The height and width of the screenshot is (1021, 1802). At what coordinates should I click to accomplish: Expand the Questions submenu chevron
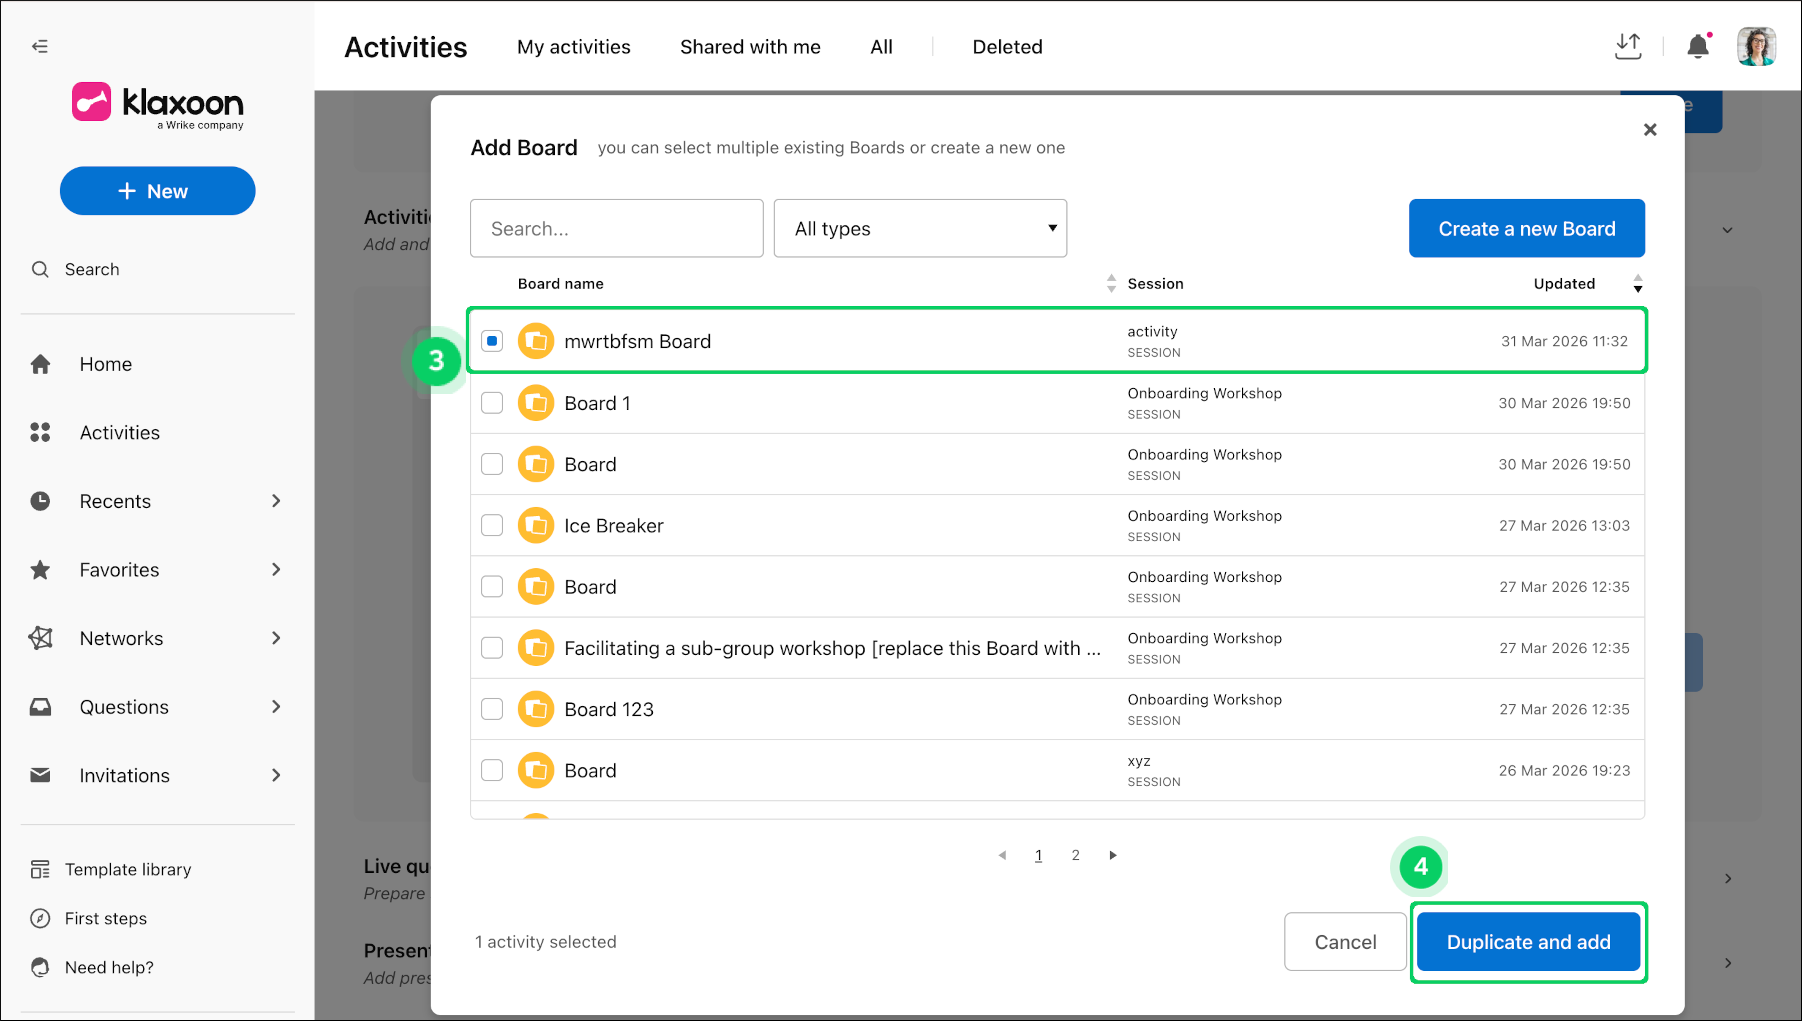click(277, 707)
